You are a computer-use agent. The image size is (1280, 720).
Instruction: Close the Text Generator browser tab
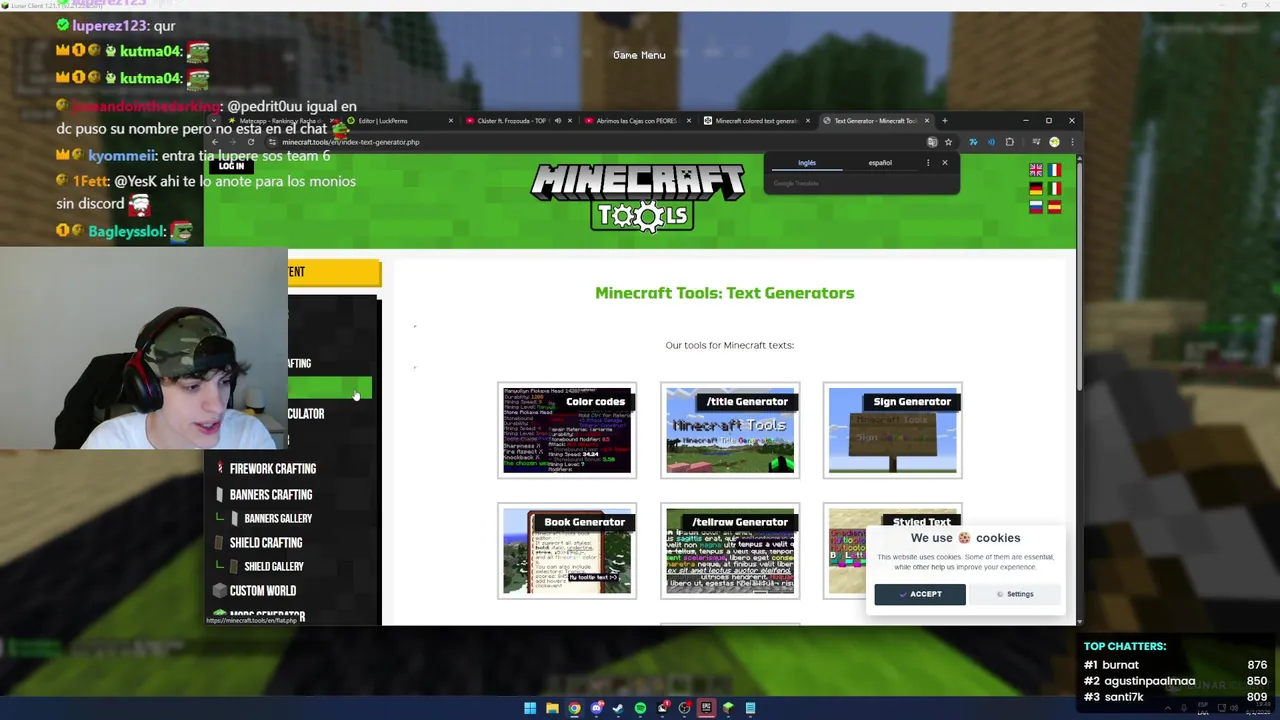coord(926,121)
